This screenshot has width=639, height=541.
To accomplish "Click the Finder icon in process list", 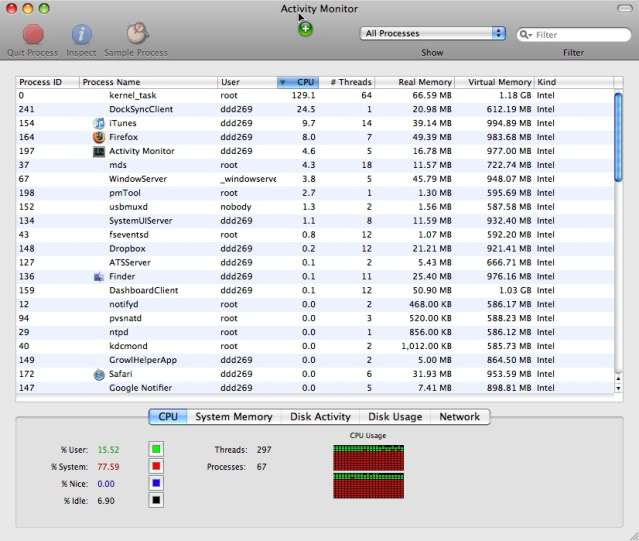I will tap(99, 277).
